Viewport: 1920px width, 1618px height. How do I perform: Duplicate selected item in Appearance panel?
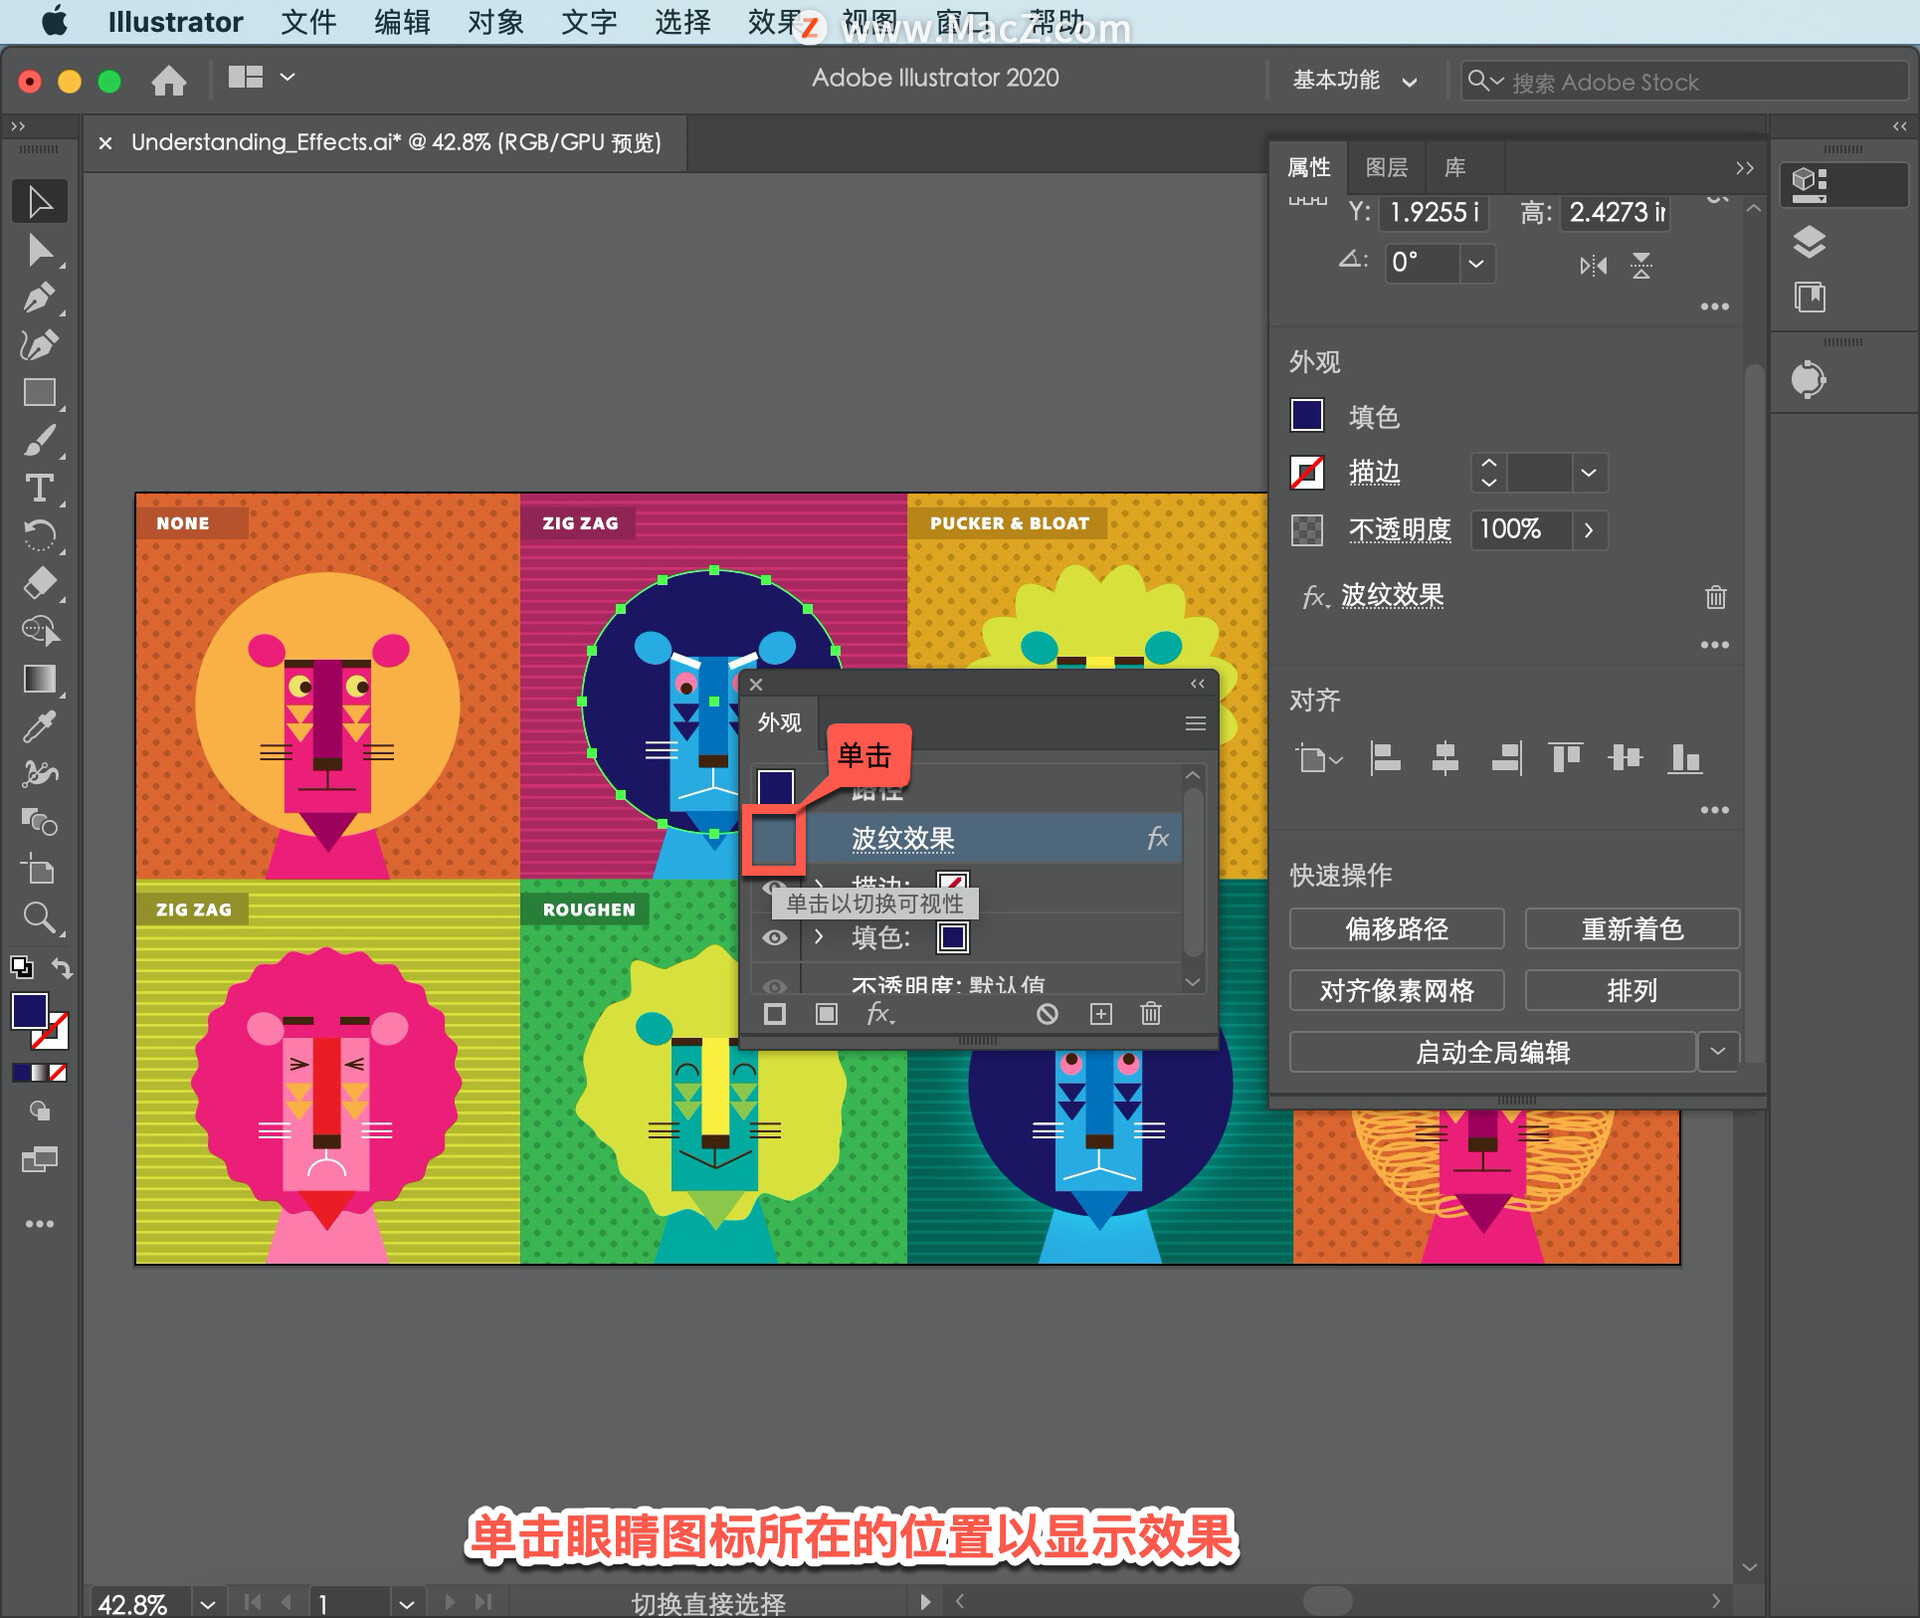click(1100, 1014)
